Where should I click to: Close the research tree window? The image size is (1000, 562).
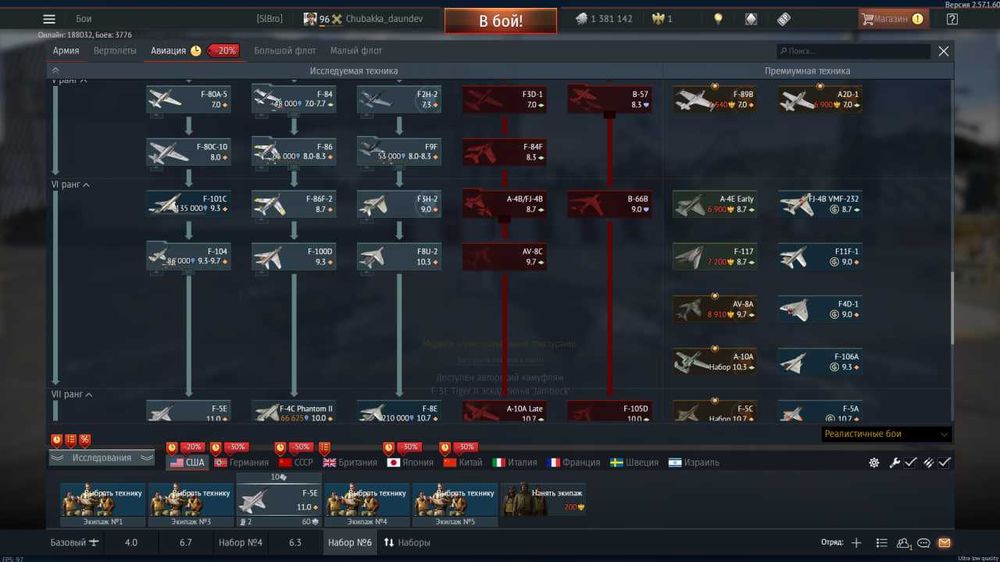pyautogui.click(x=943, y=51)
